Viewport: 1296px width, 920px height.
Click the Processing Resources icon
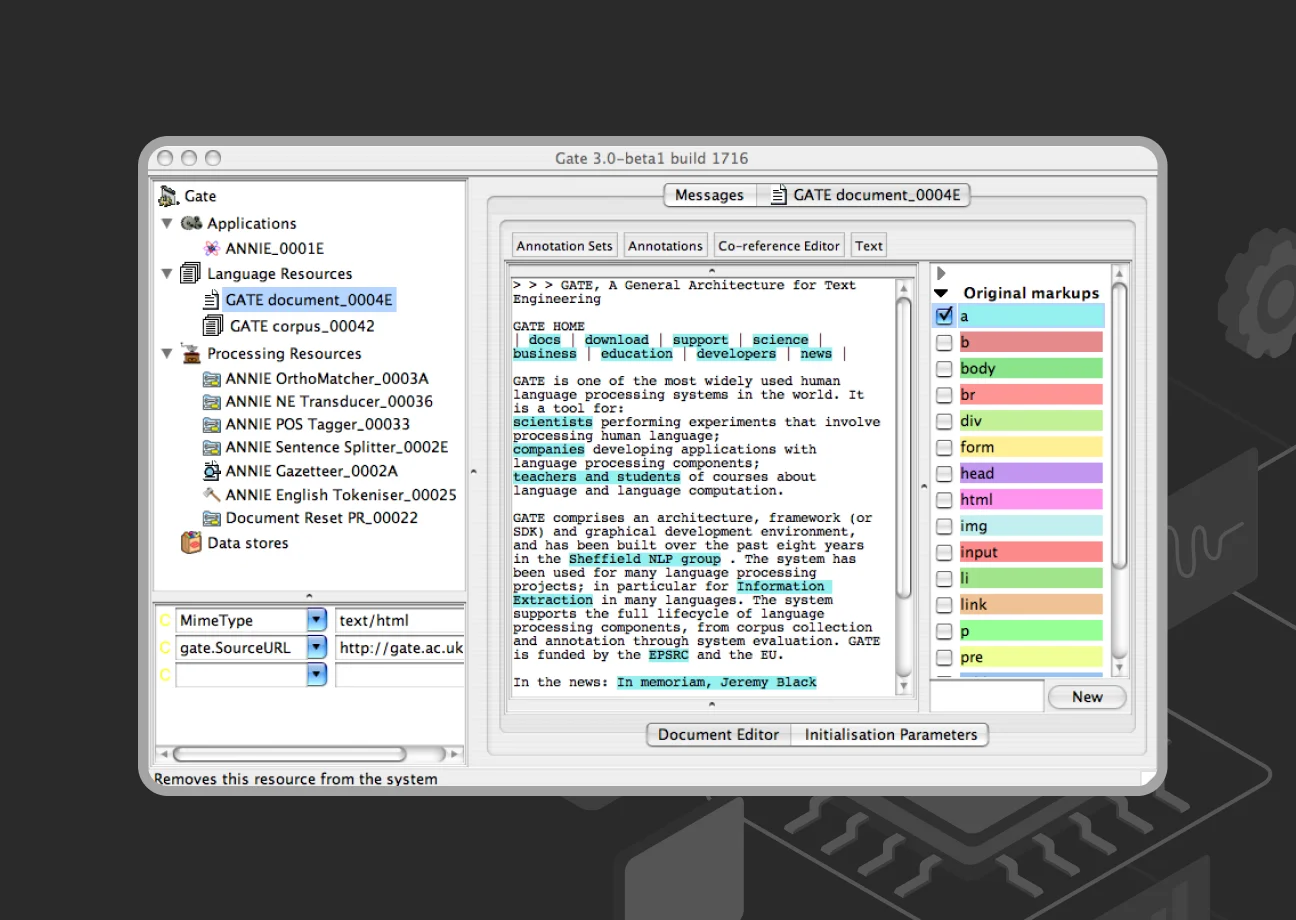tap(191, 353)
